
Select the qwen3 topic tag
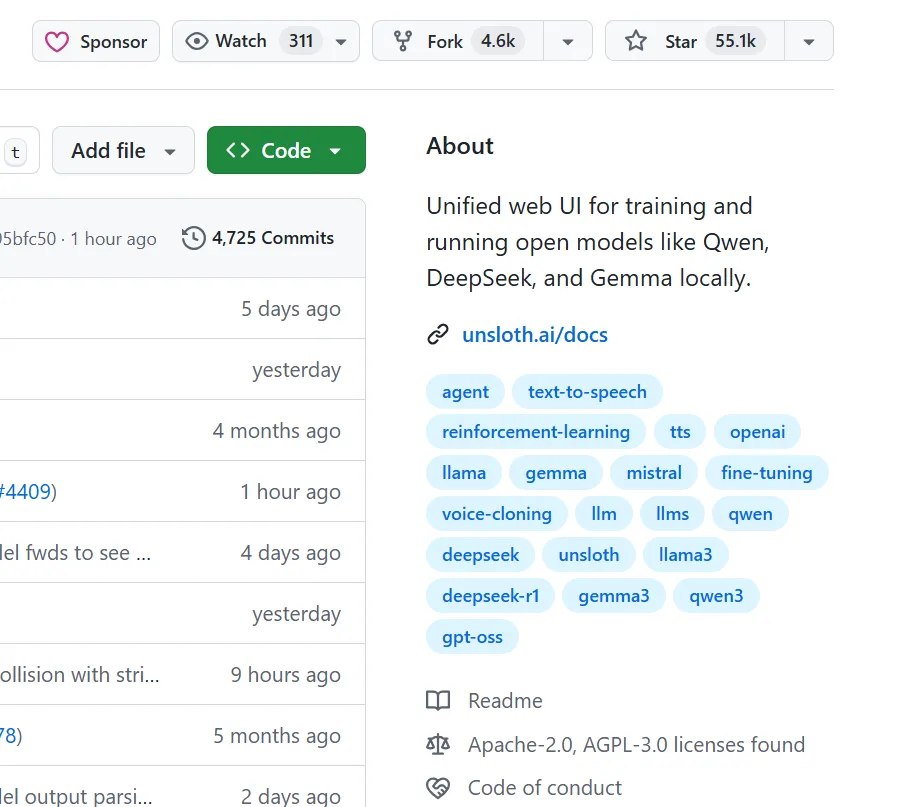[x=716, y=596]
